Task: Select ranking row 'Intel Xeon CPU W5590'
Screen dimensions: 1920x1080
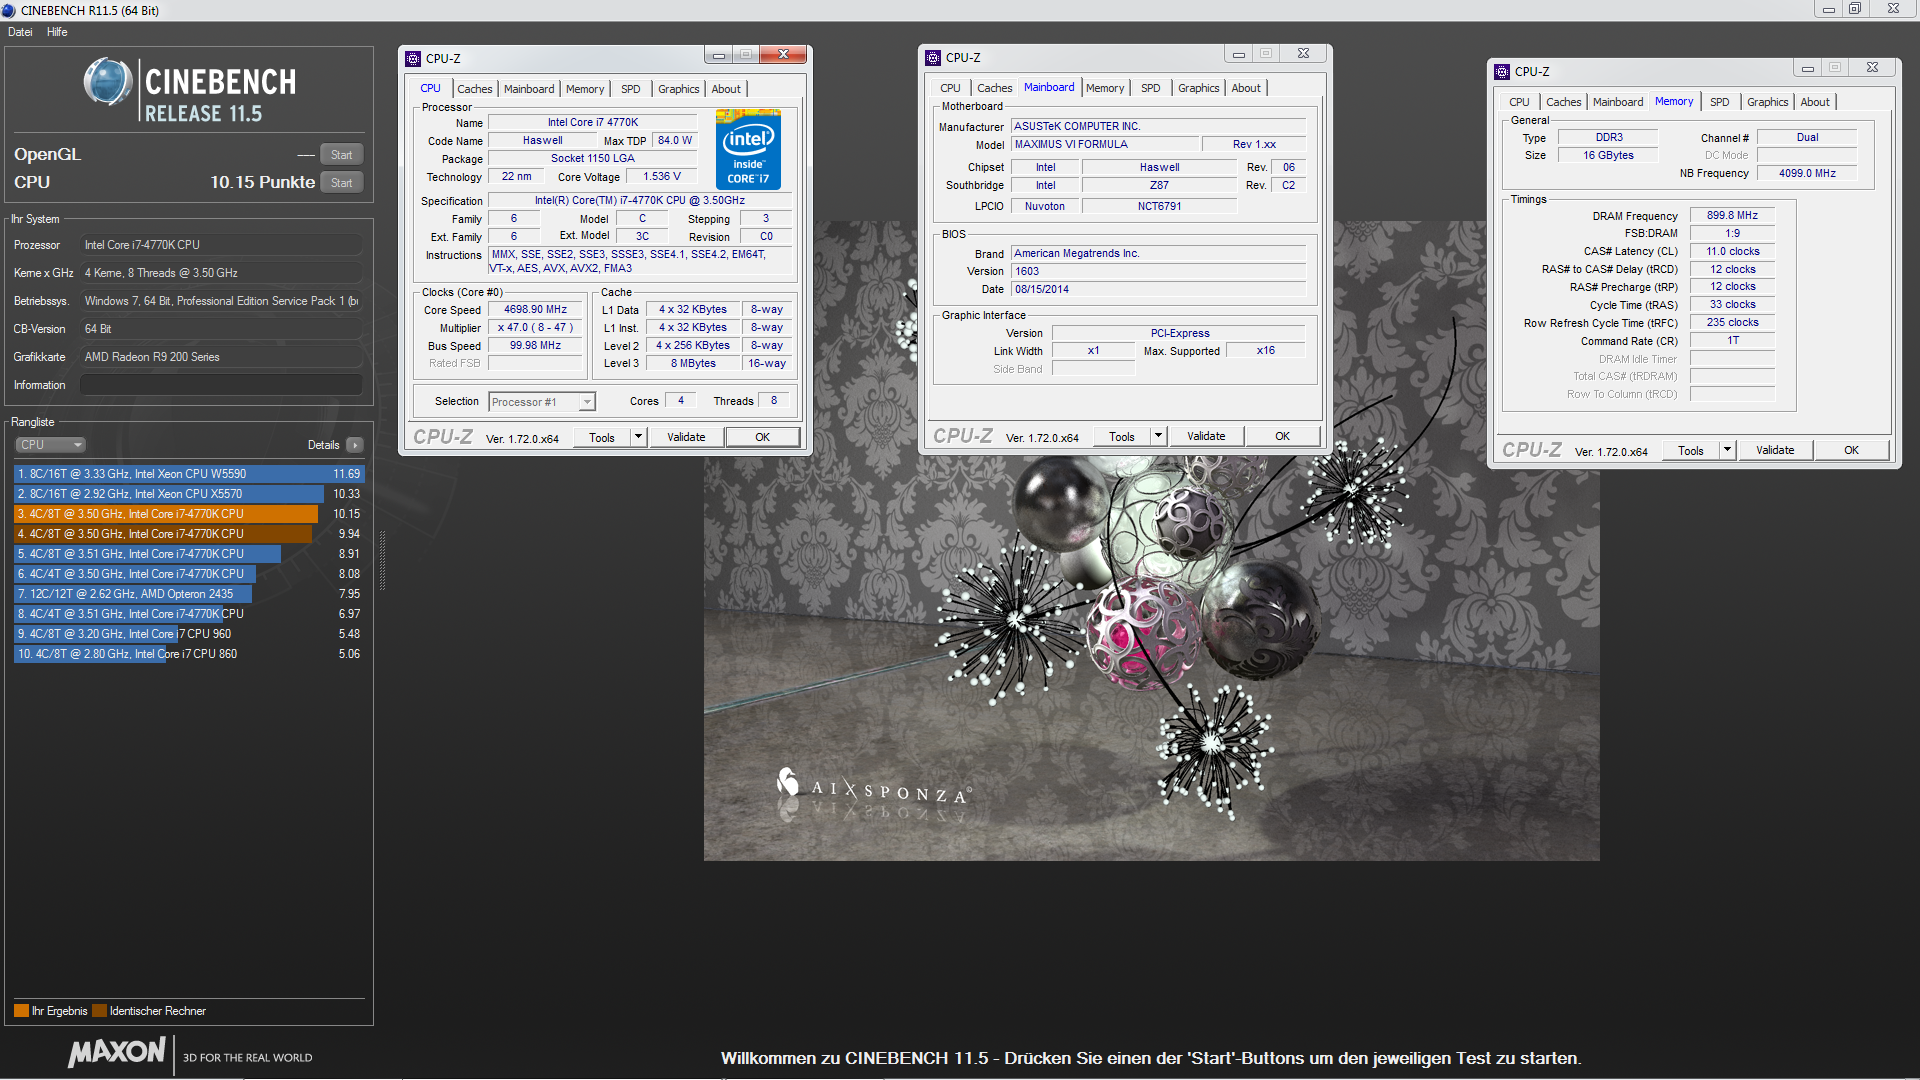Action: click(189, 474)
